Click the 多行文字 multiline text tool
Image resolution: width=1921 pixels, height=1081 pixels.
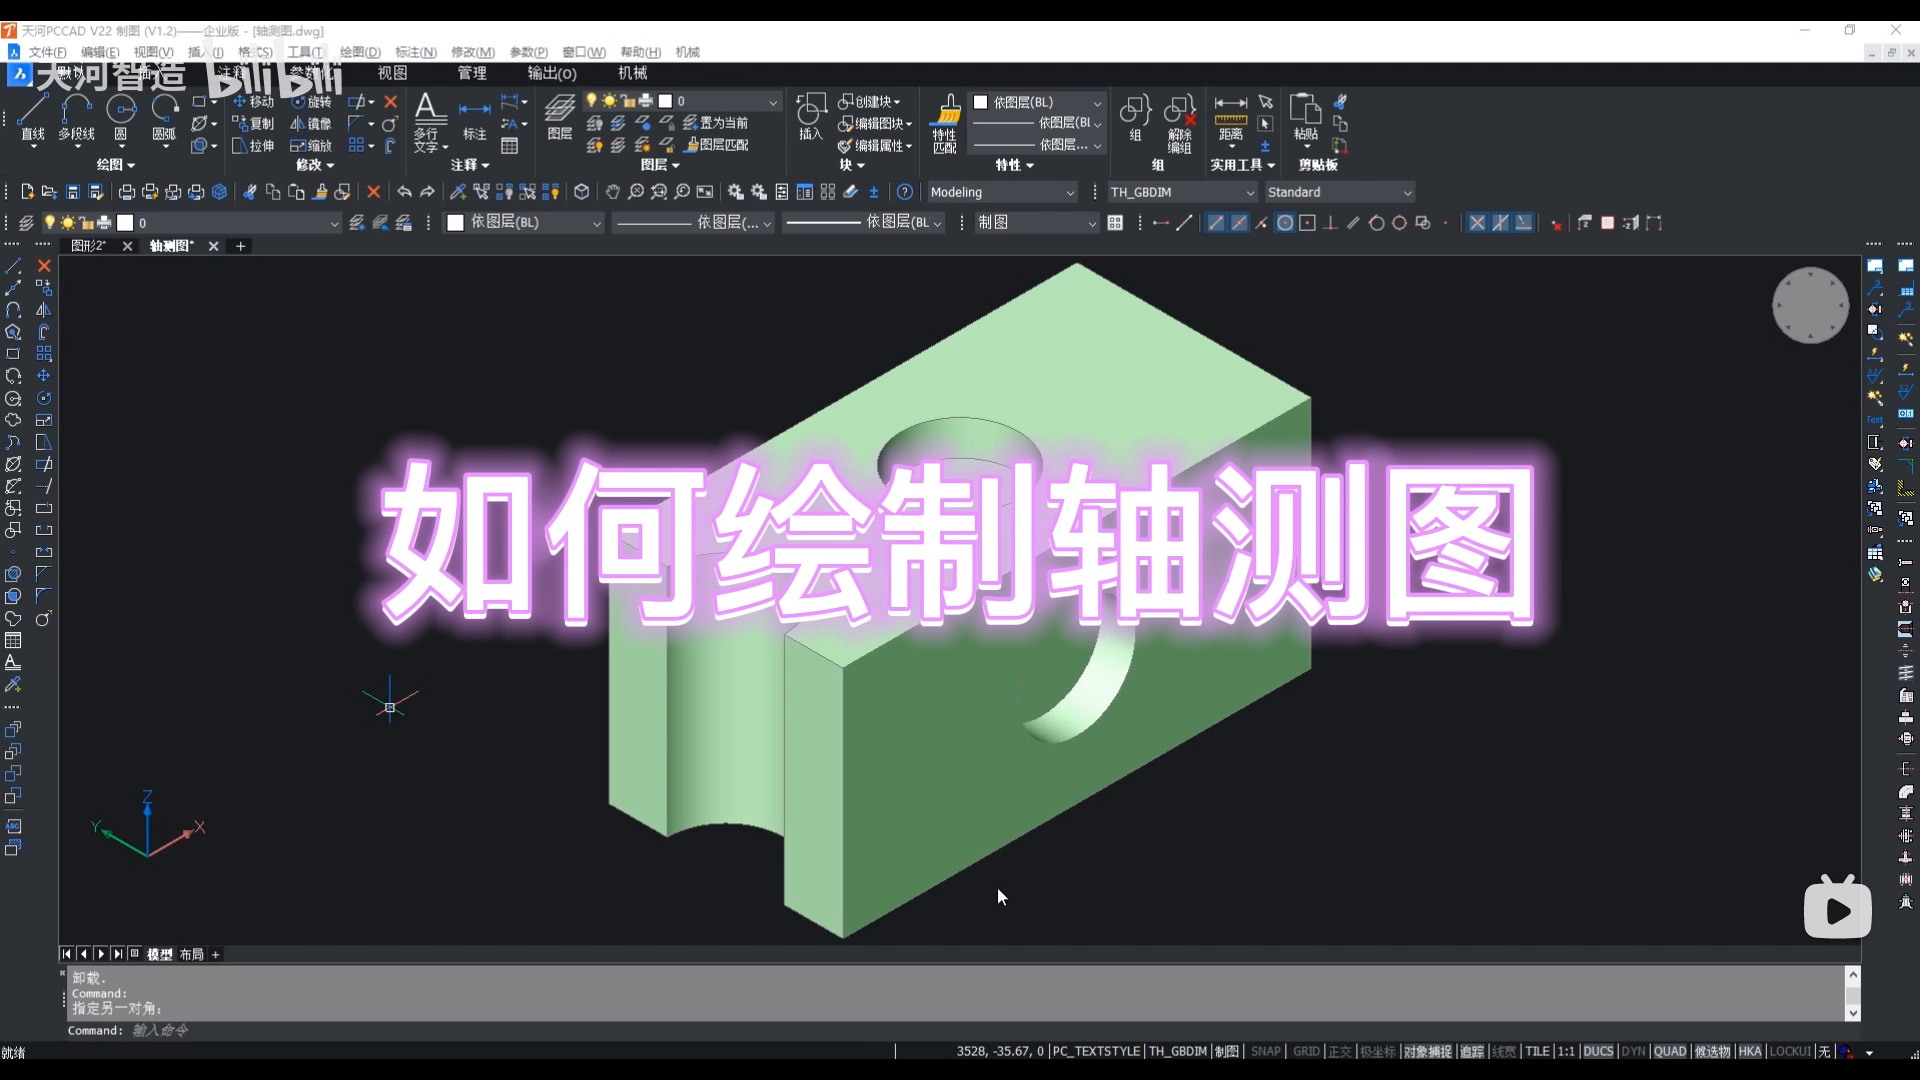click(430, 122)
